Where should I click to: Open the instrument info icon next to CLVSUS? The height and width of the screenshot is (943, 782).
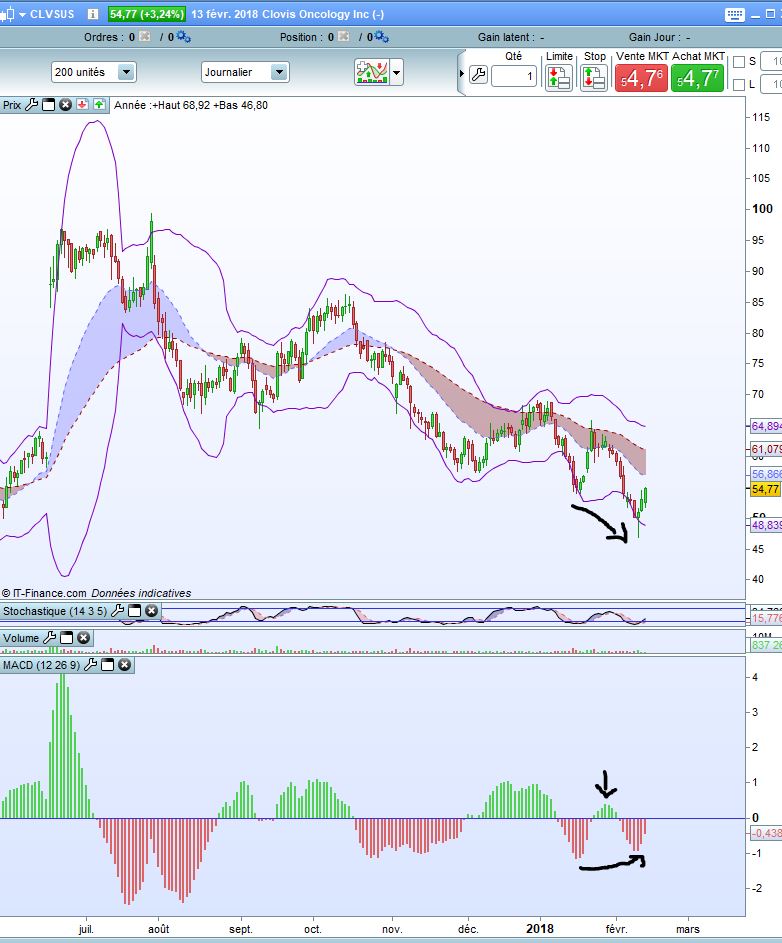click(93, 14)
